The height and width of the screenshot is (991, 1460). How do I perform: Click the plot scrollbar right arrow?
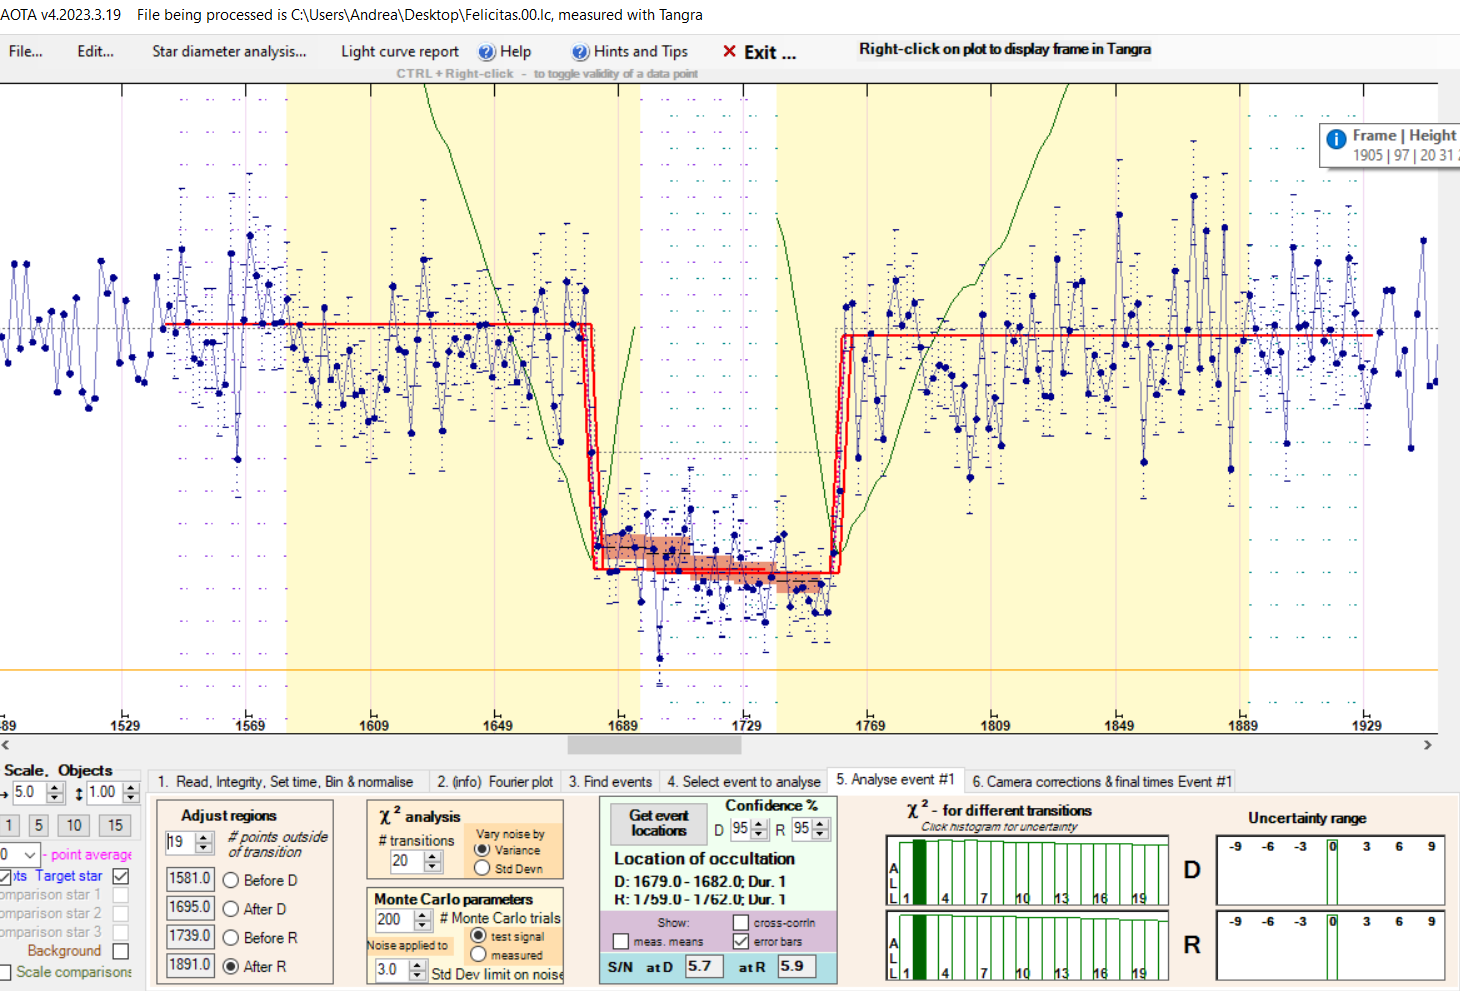click(x=1428, y=745)
